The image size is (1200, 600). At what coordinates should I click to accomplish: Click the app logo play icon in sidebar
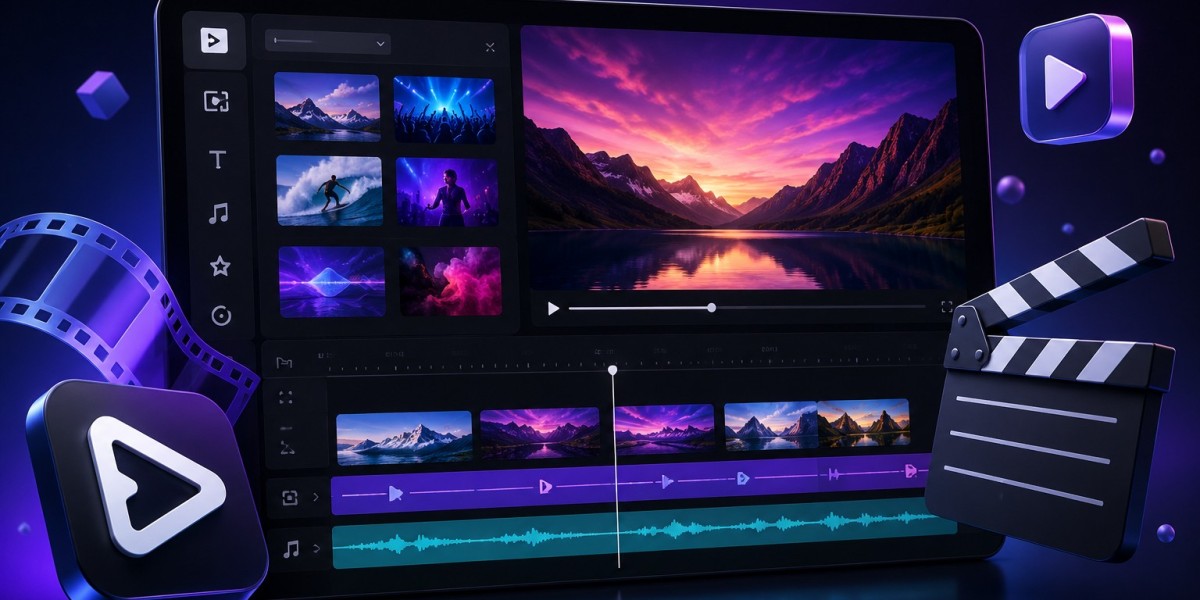pos(214,40)
